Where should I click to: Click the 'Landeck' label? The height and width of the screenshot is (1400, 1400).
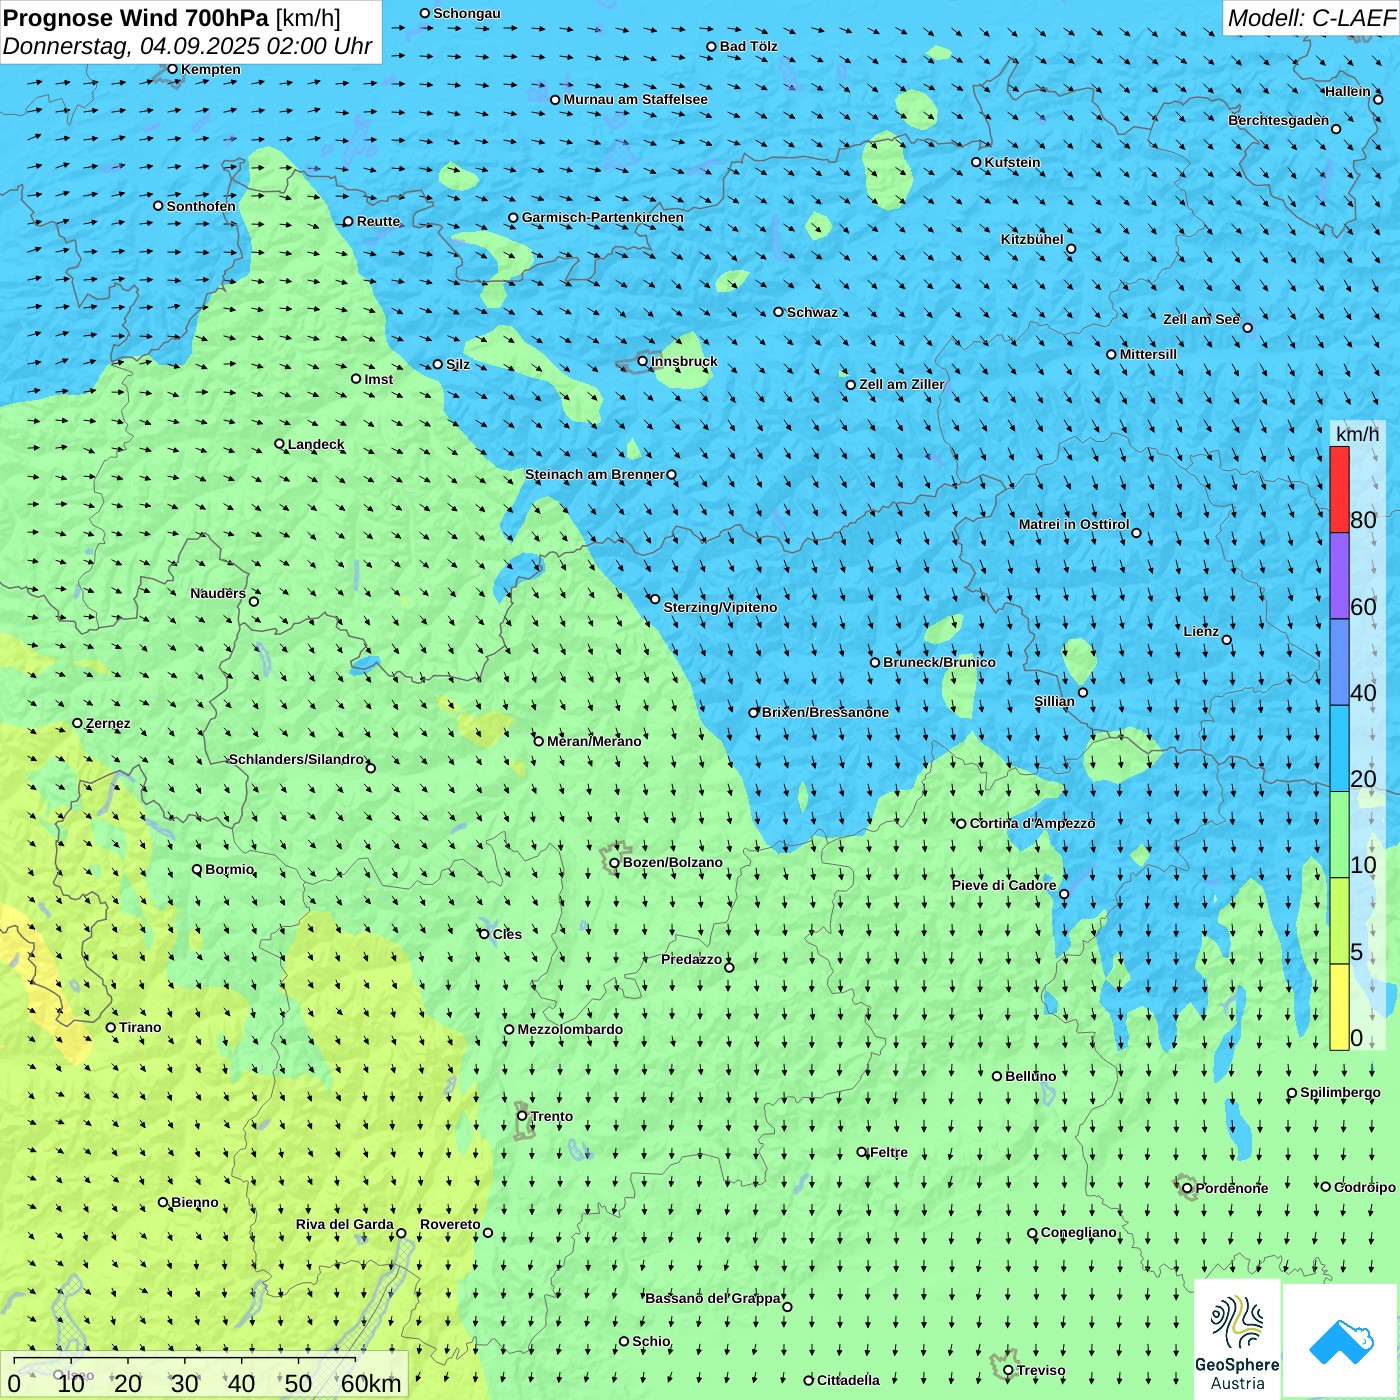316,444
